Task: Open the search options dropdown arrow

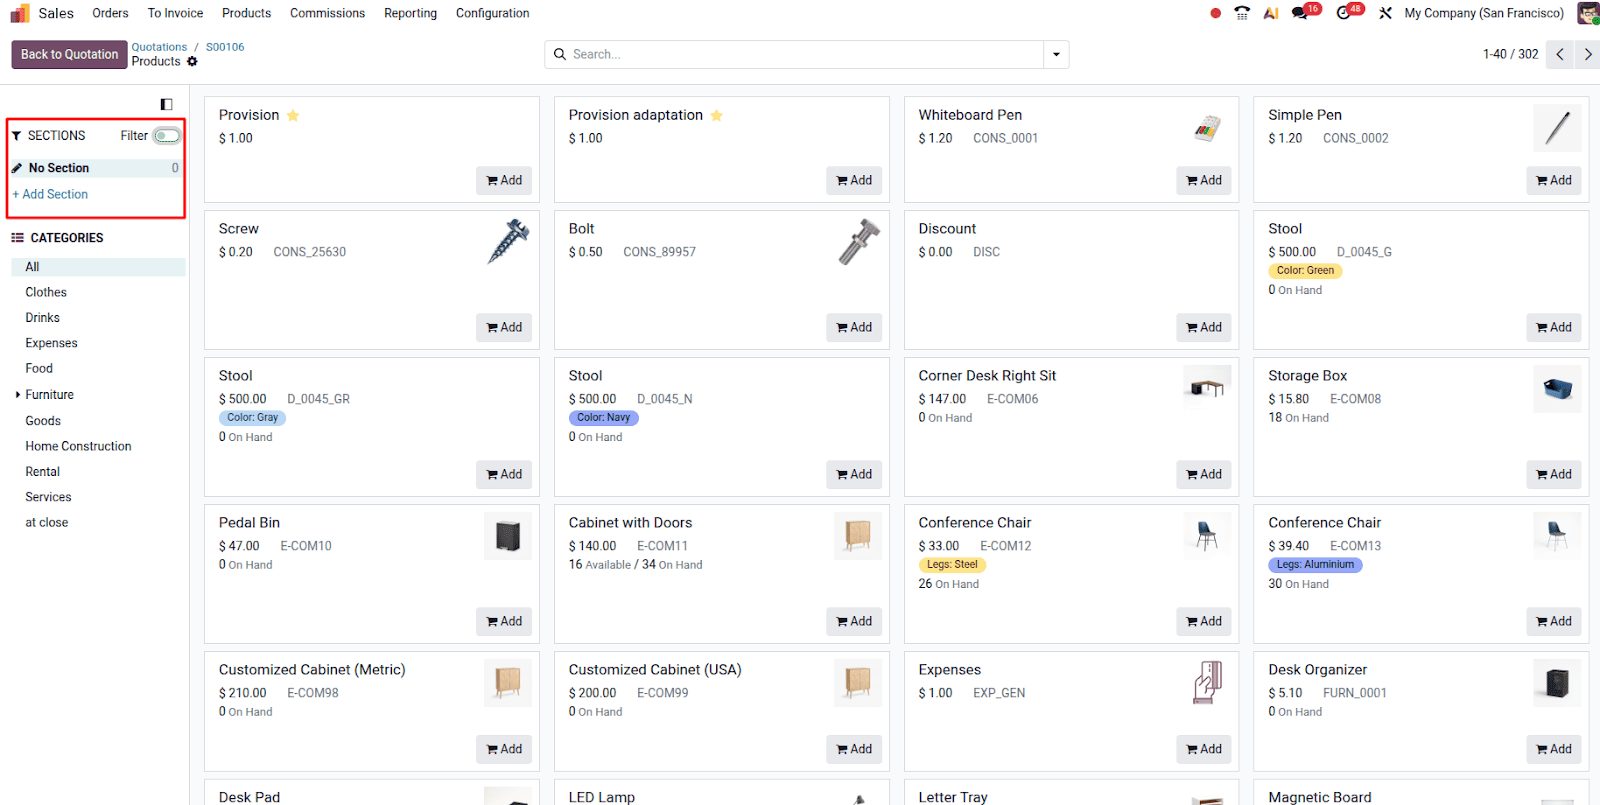Action: [1056, 54]
